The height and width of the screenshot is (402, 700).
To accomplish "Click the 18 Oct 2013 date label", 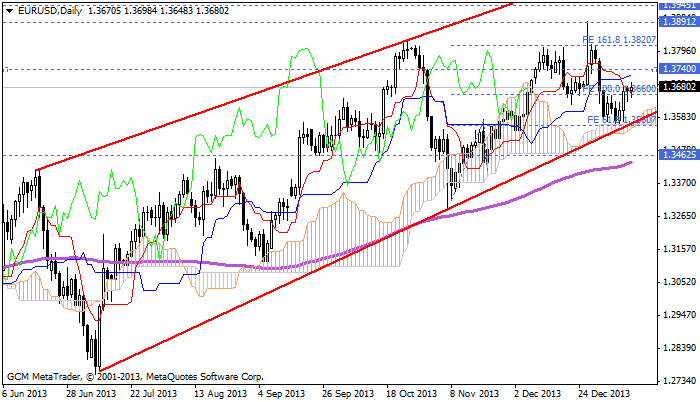I will click(x=412, y=394).
